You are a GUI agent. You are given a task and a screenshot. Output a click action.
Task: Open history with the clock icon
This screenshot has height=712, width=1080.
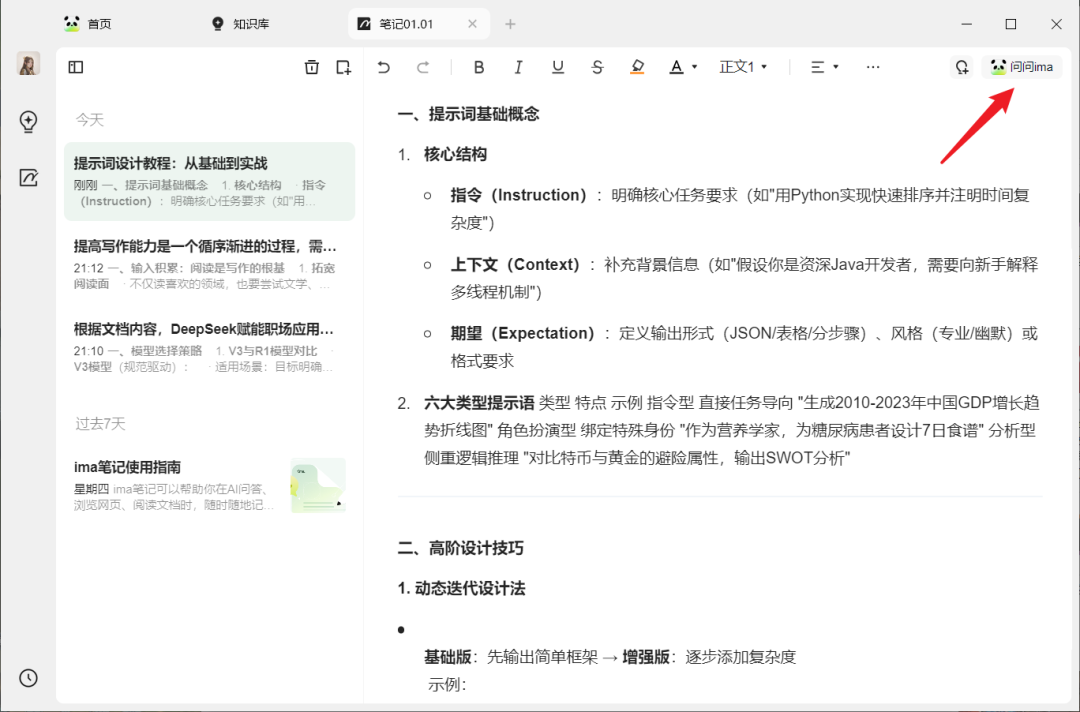28,677
